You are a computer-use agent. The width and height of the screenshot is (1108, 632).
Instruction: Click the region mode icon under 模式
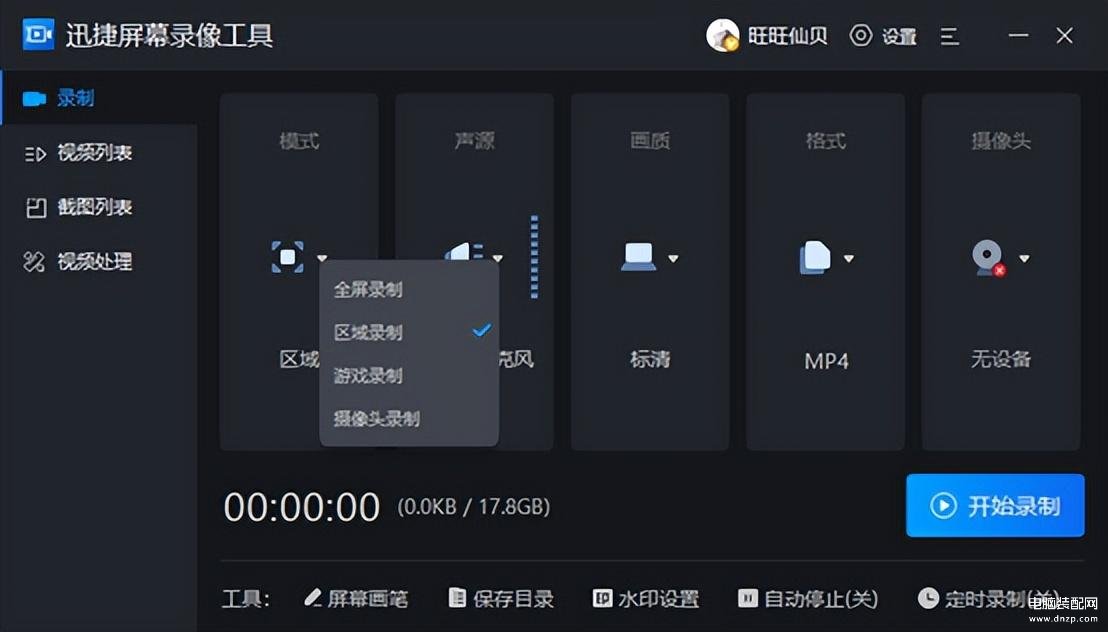point(288,257)
